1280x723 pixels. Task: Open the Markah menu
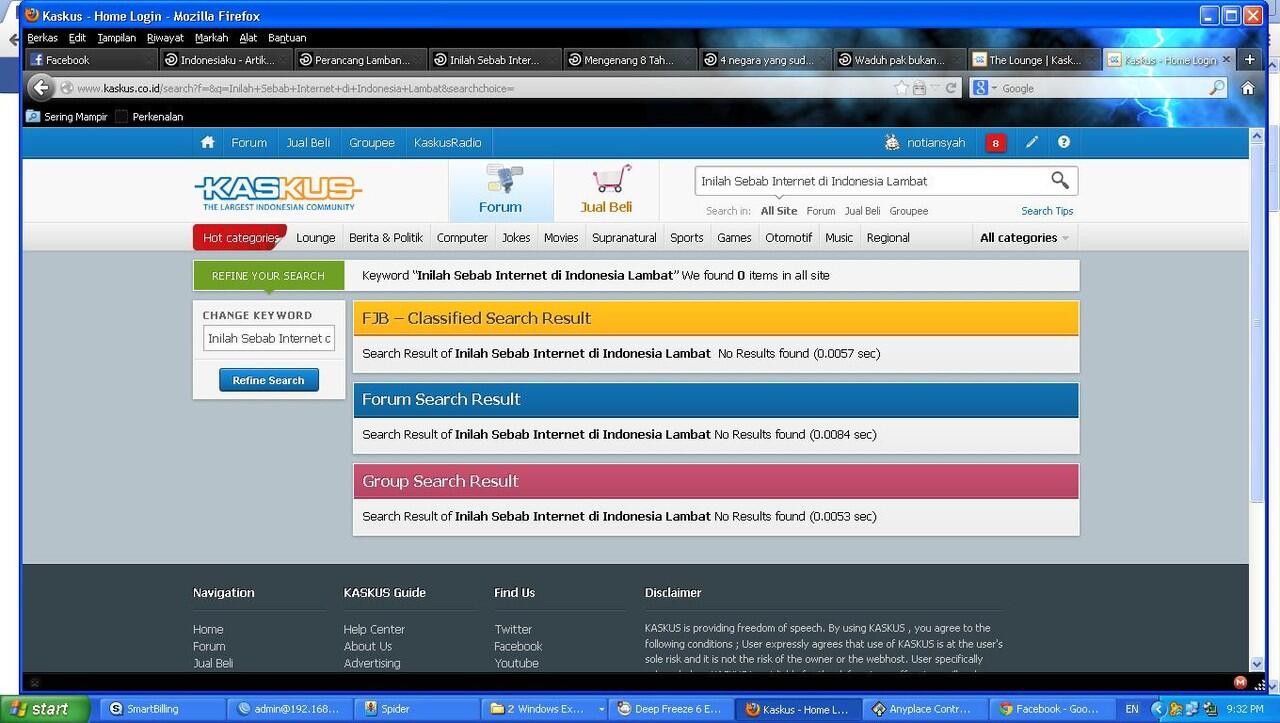pos(211,38)
